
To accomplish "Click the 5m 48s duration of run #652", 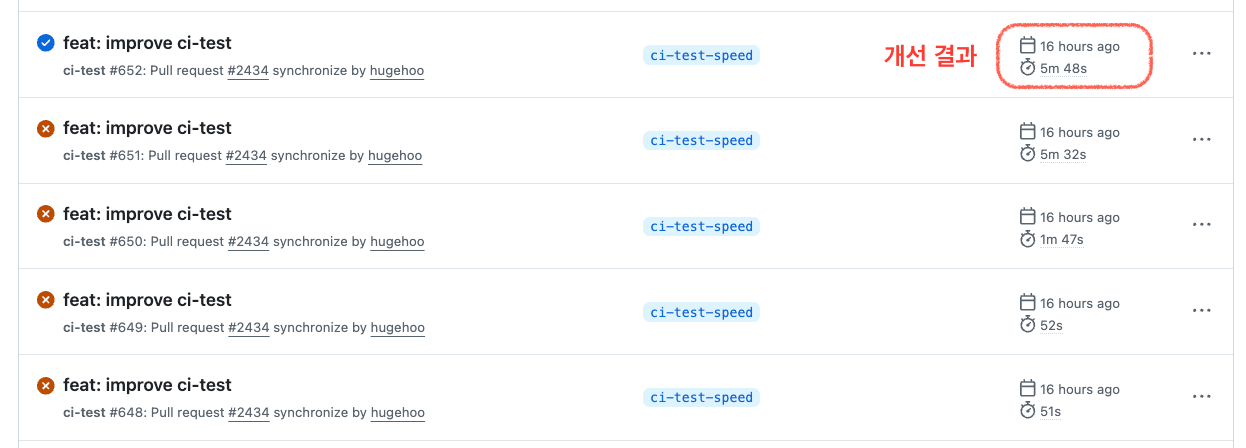I will coord(1063,68).
